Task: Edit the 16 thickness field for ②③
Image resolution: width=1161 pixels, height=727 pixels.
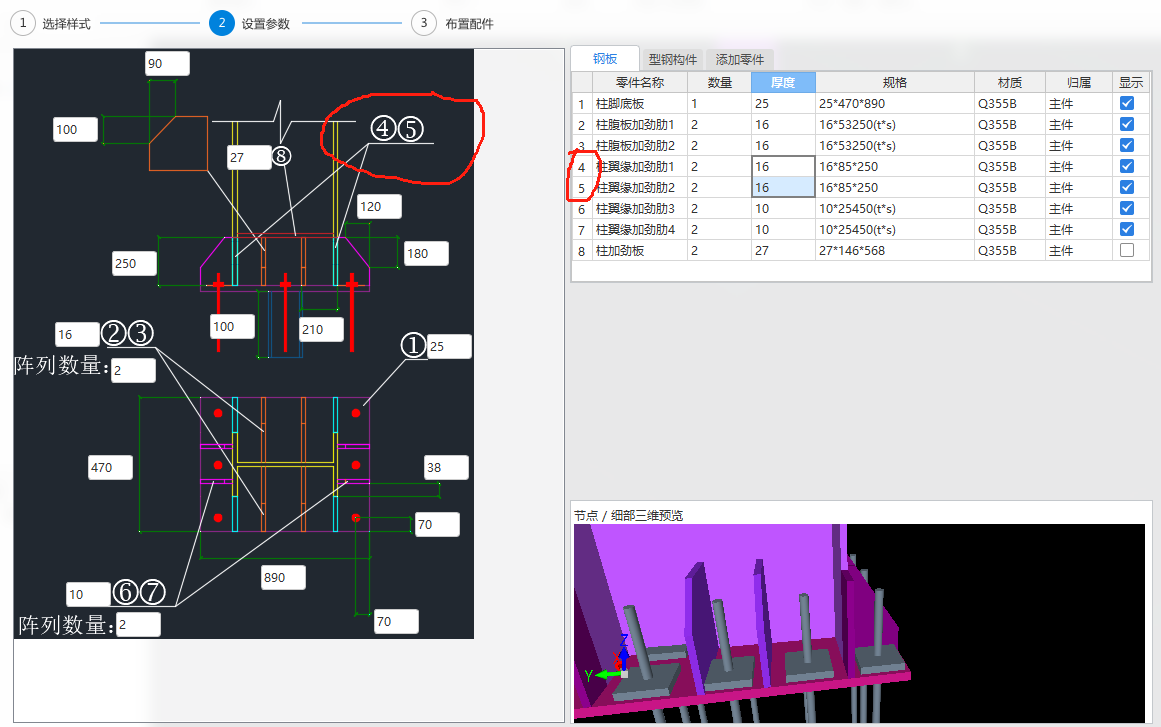Action: click(x=77, y=335)
